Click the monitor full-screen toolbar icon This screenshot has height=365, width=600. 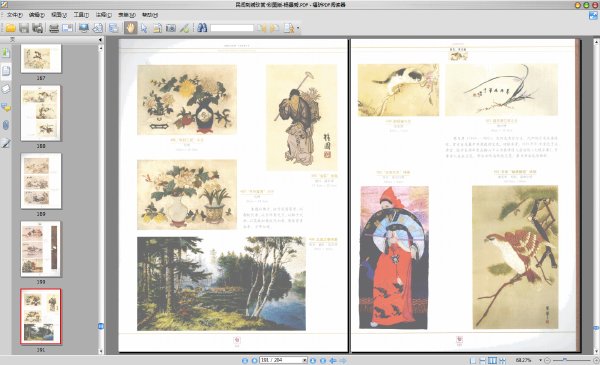pos(84,28)
